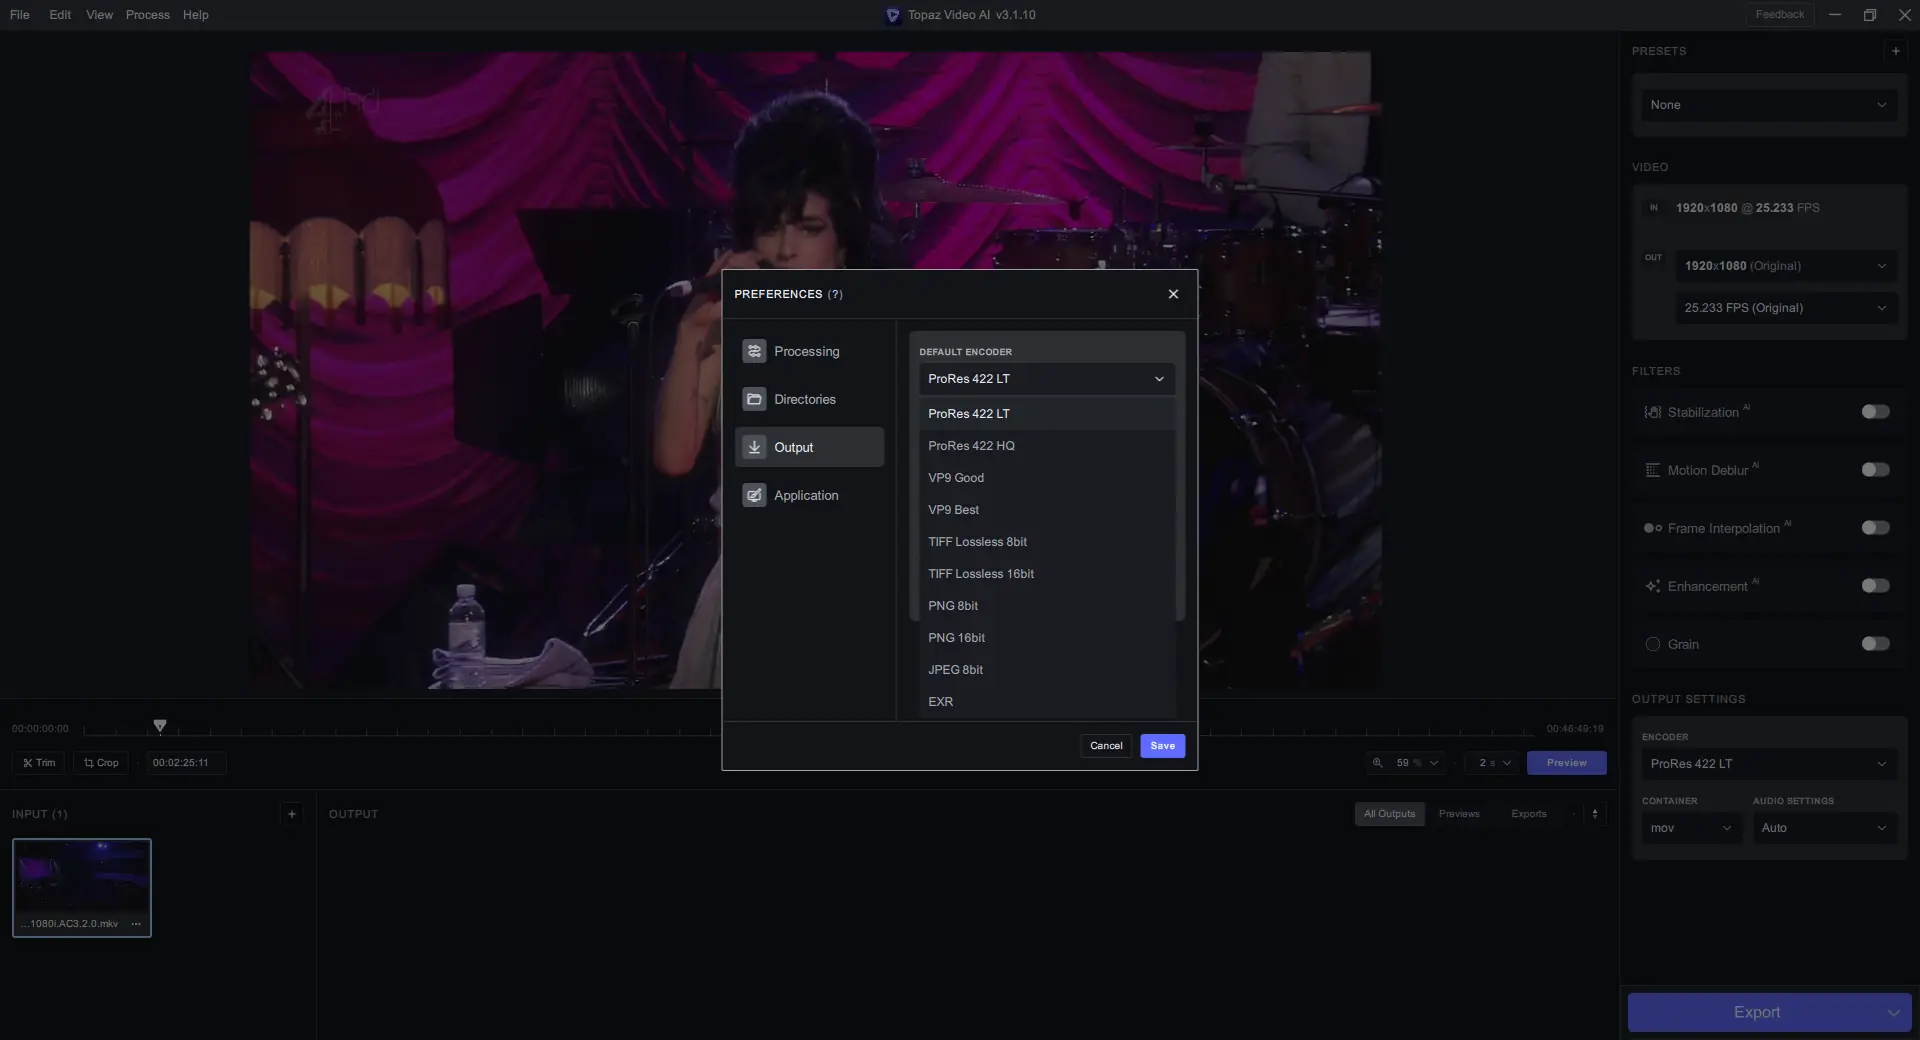The image size is (1920, 1040).
Task: Cancel the Preferences dialog
Action: 1106,746
